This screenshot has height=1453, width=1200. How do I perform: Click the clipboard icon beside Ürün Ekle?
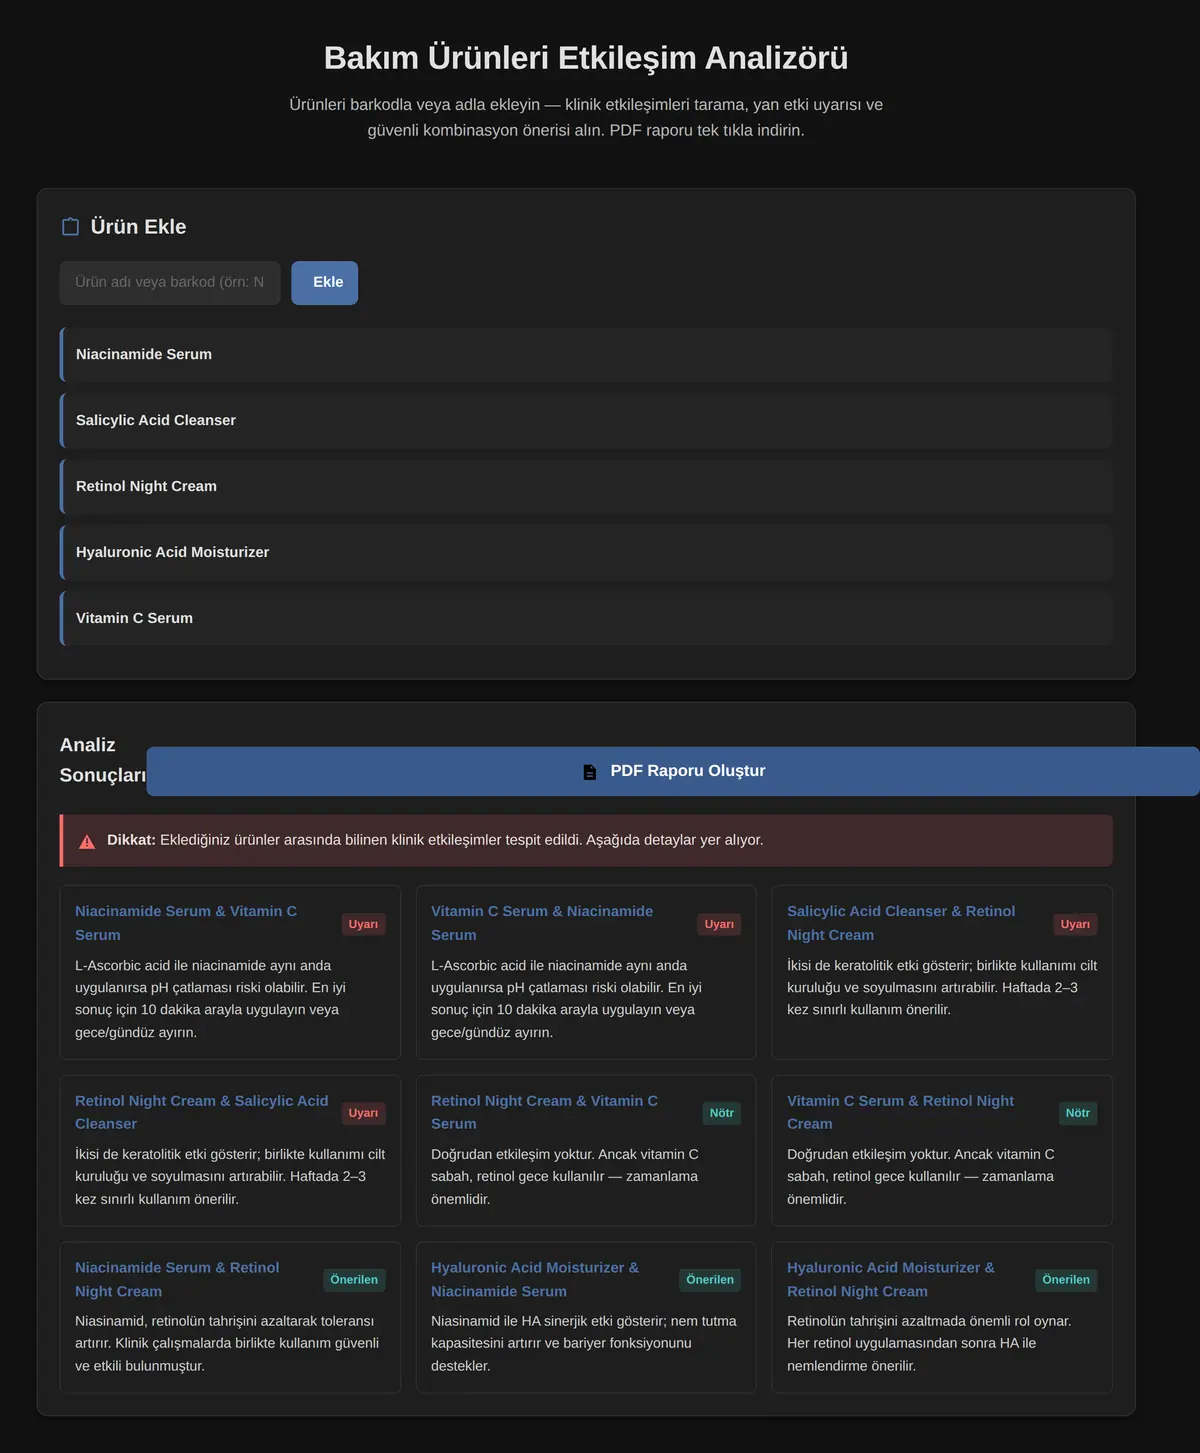click(70, 227)
